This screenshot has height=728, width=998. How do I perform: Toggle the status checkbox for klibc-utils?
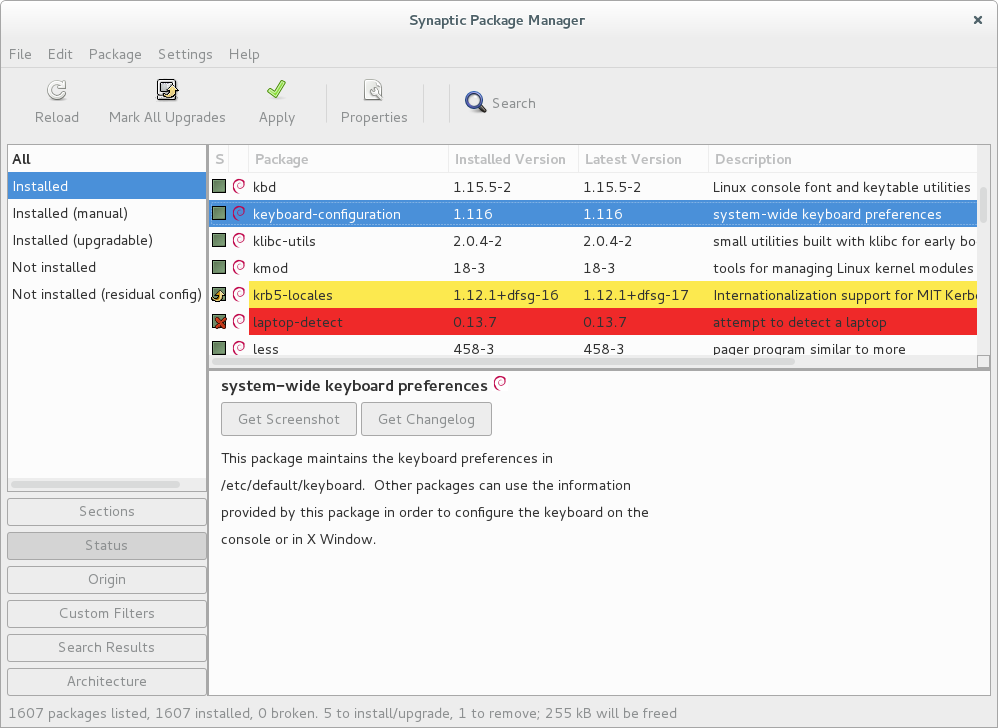[x=219, y=240]
